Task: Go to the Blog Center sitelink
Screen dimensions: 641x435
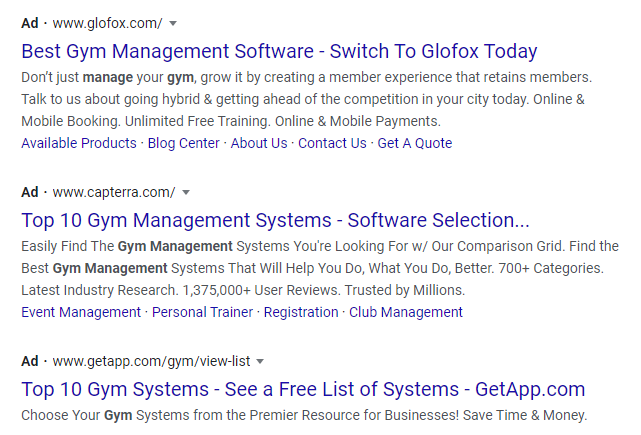Action: point(184,143)
